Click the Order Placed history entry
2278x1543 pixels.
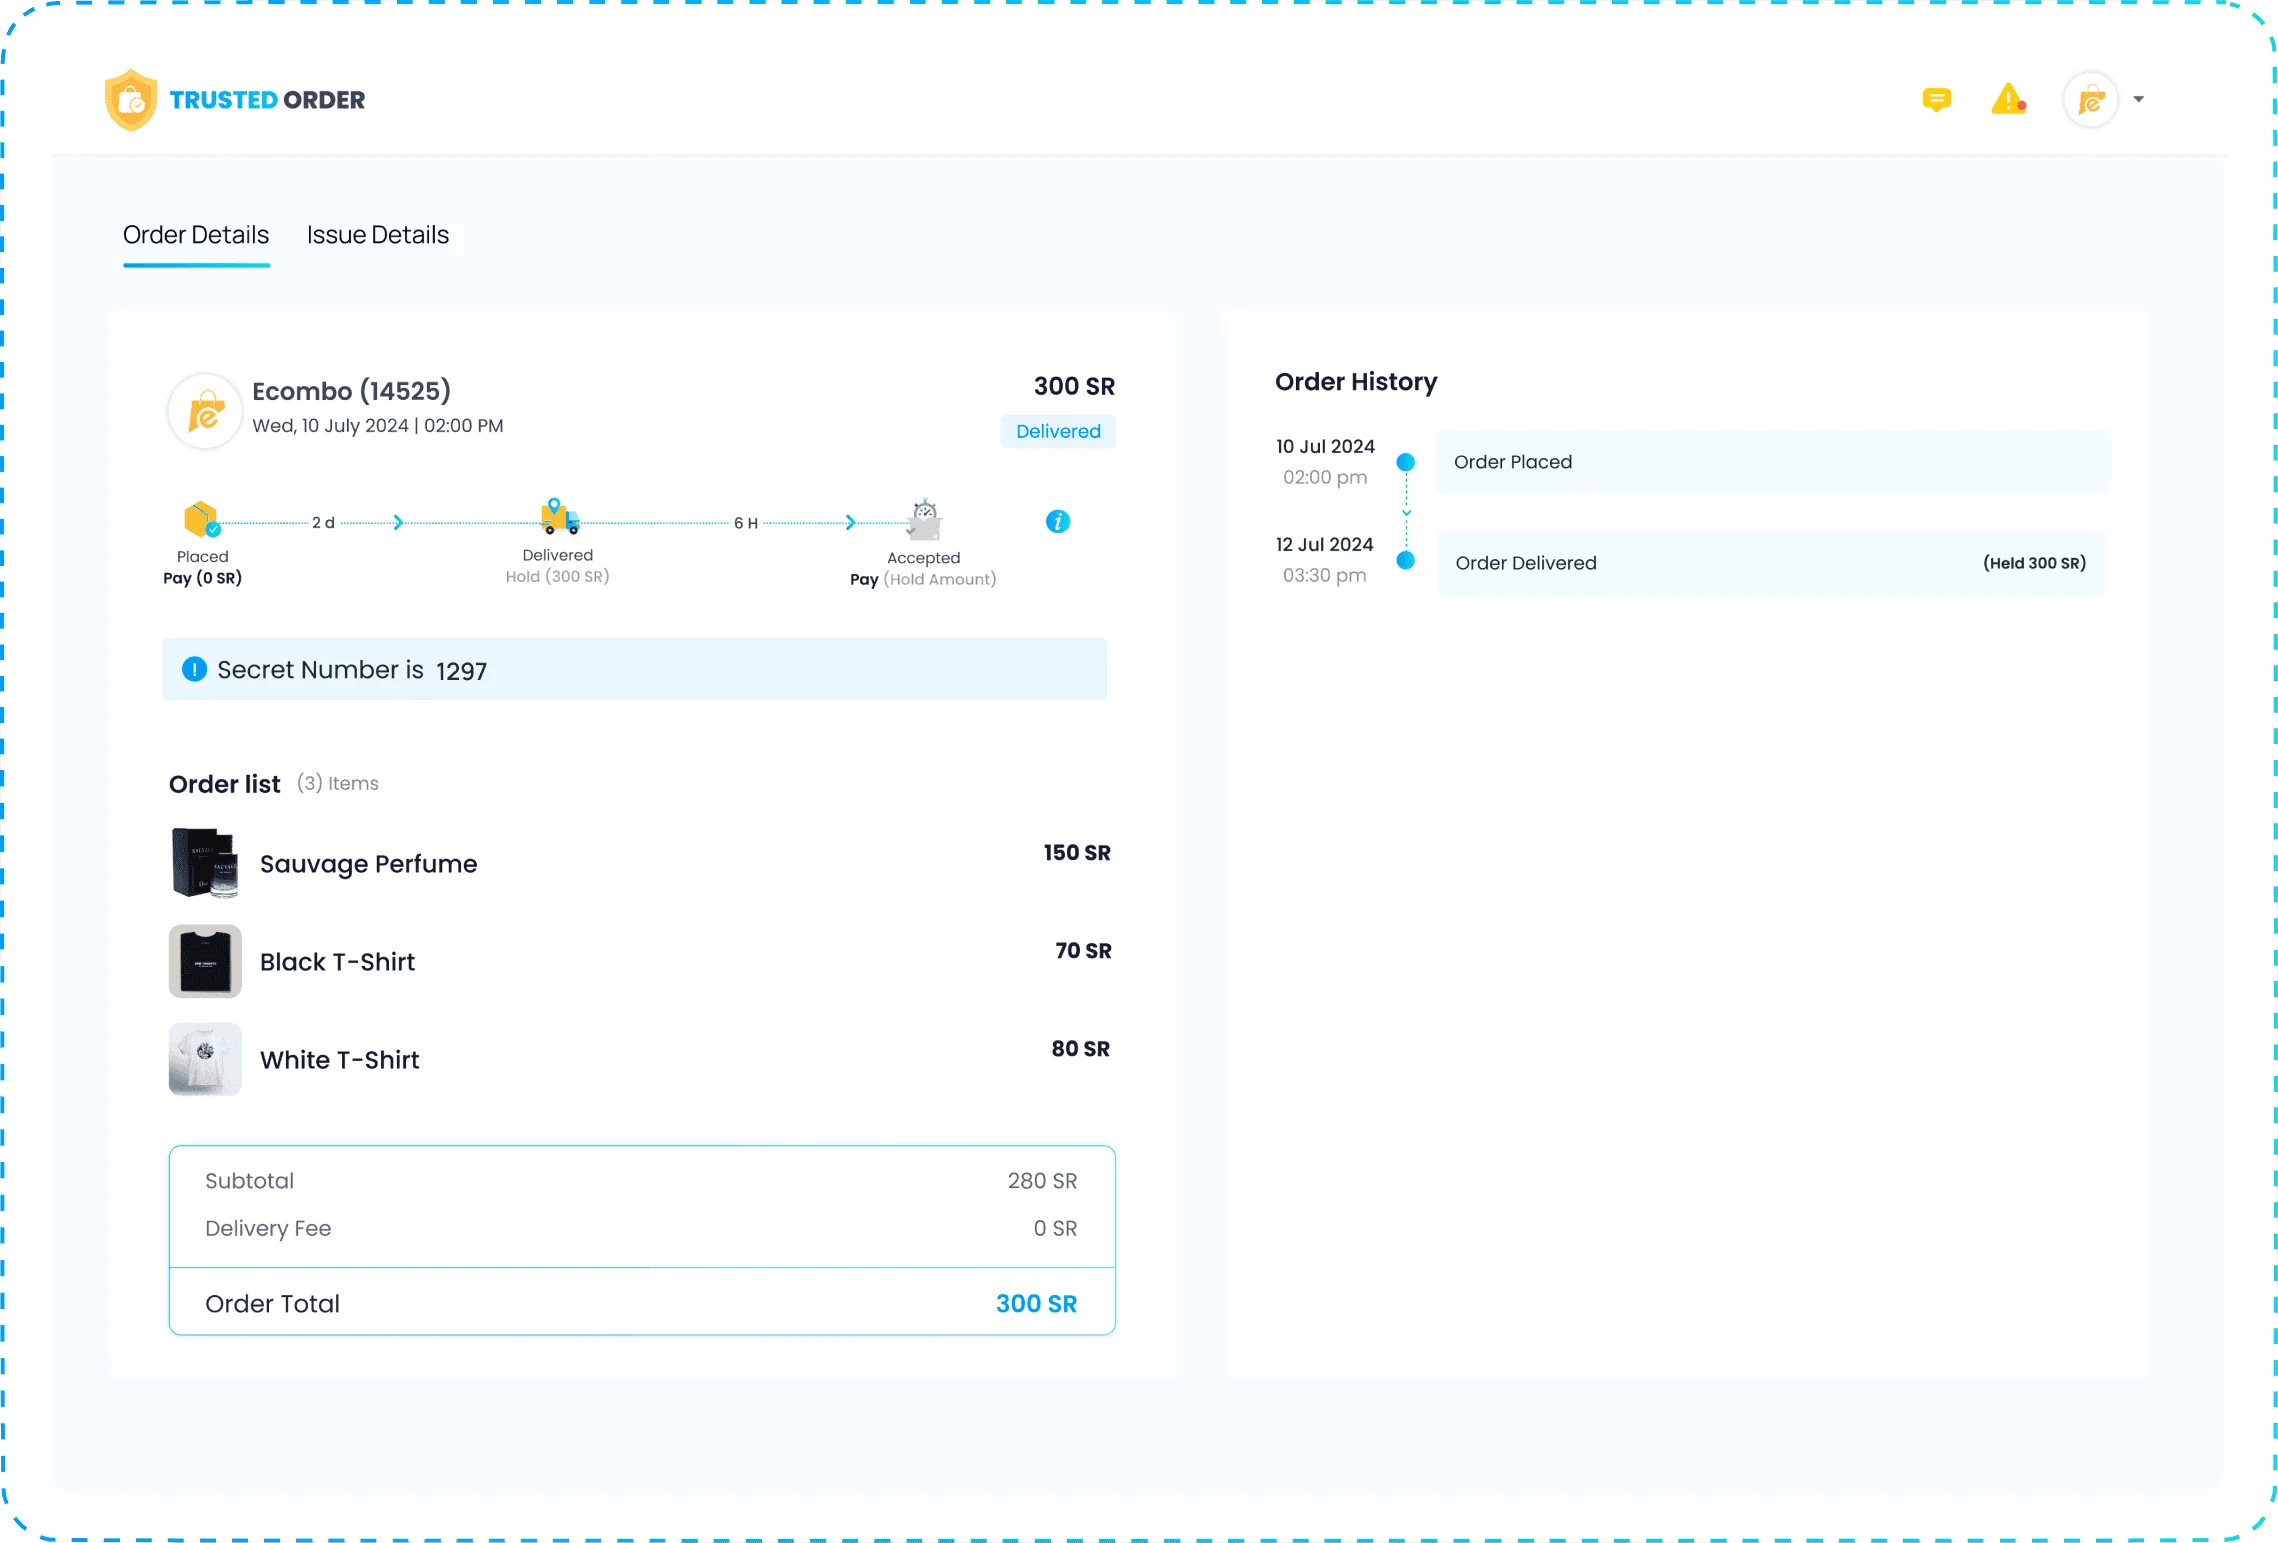pyautogui.click(x=1773, y=462)
